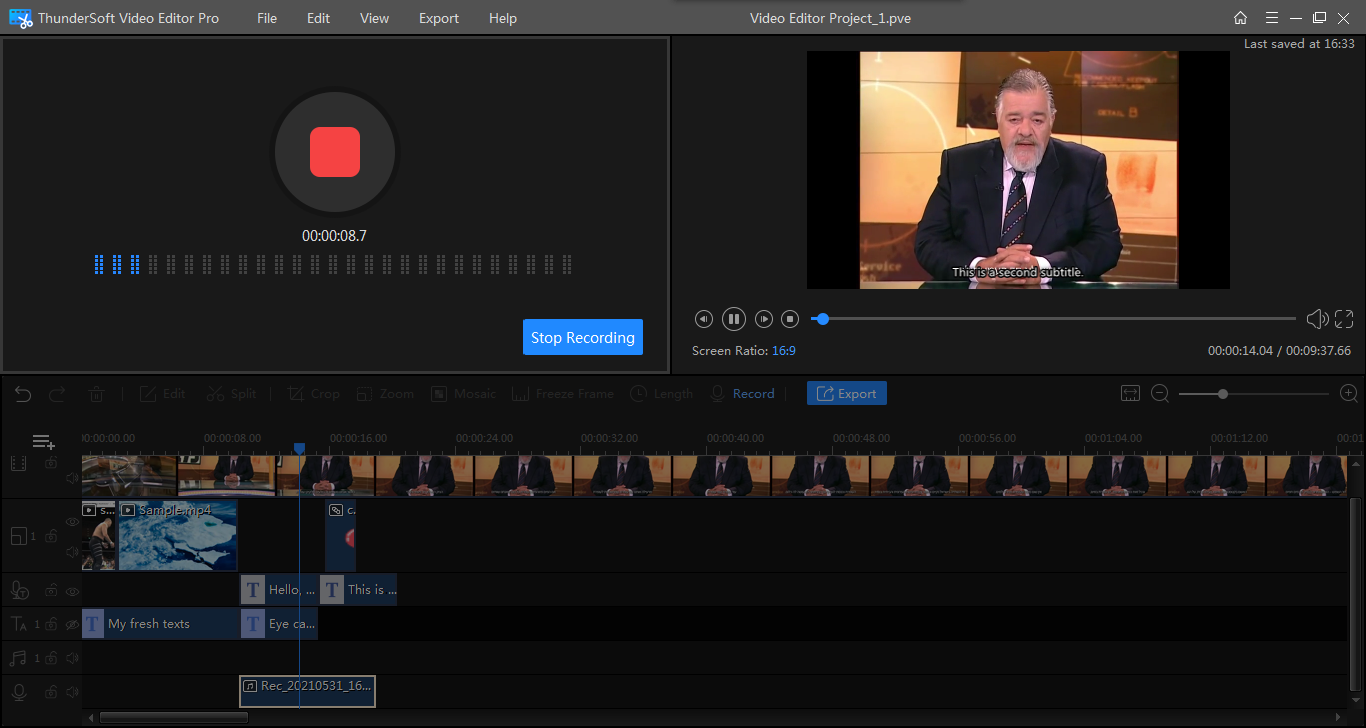Step to the next frame
The image size is (1366, 728).
(x=763, y=319)
